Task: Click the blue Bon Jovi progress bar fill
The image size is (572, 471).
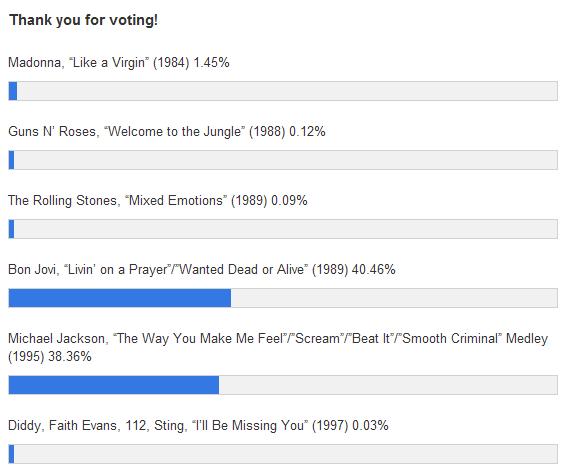Action: 120,298
